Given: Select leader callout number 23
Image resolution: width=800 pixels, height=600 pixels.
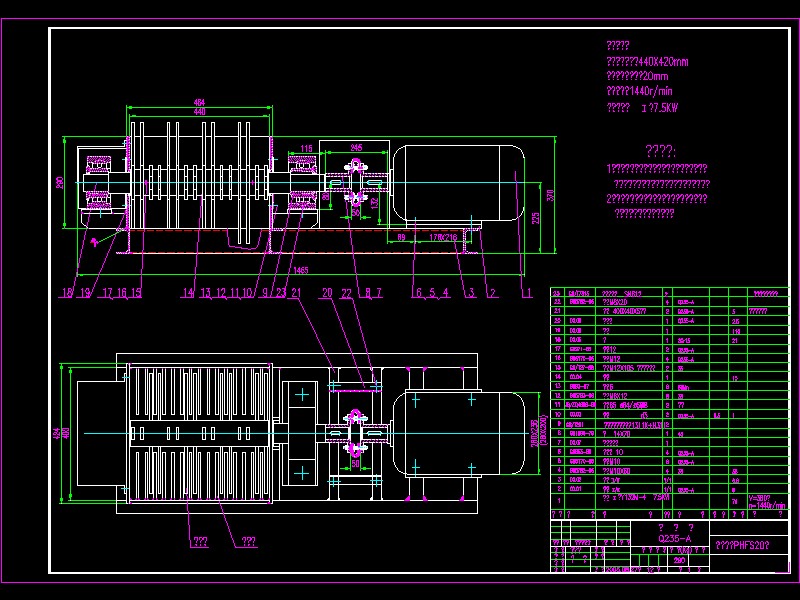Looking at the screenshot, I should (281, 293).
